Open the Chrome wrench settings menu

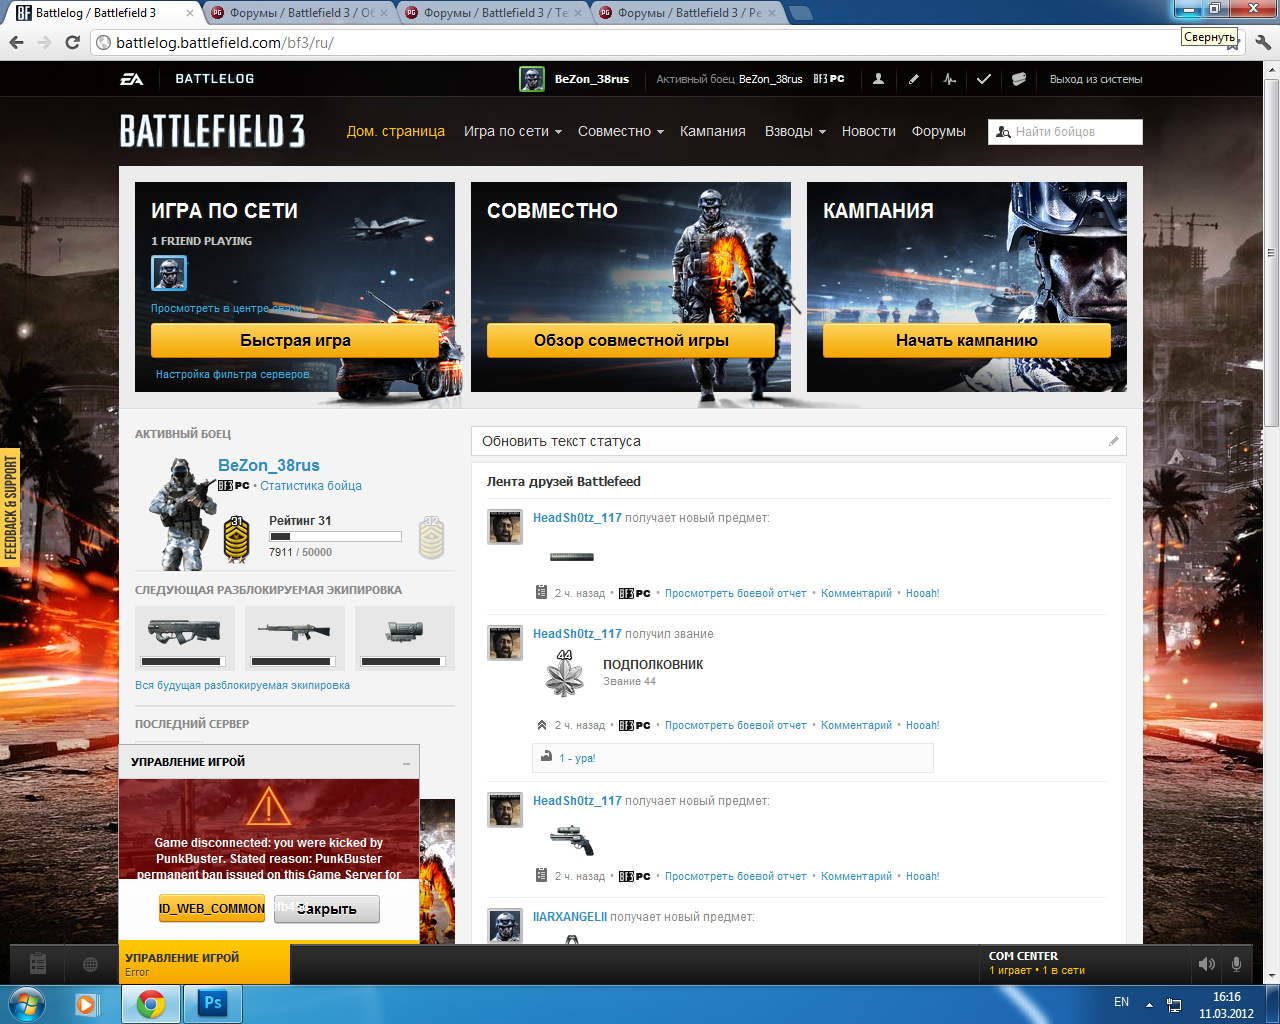click(1262, 42)
